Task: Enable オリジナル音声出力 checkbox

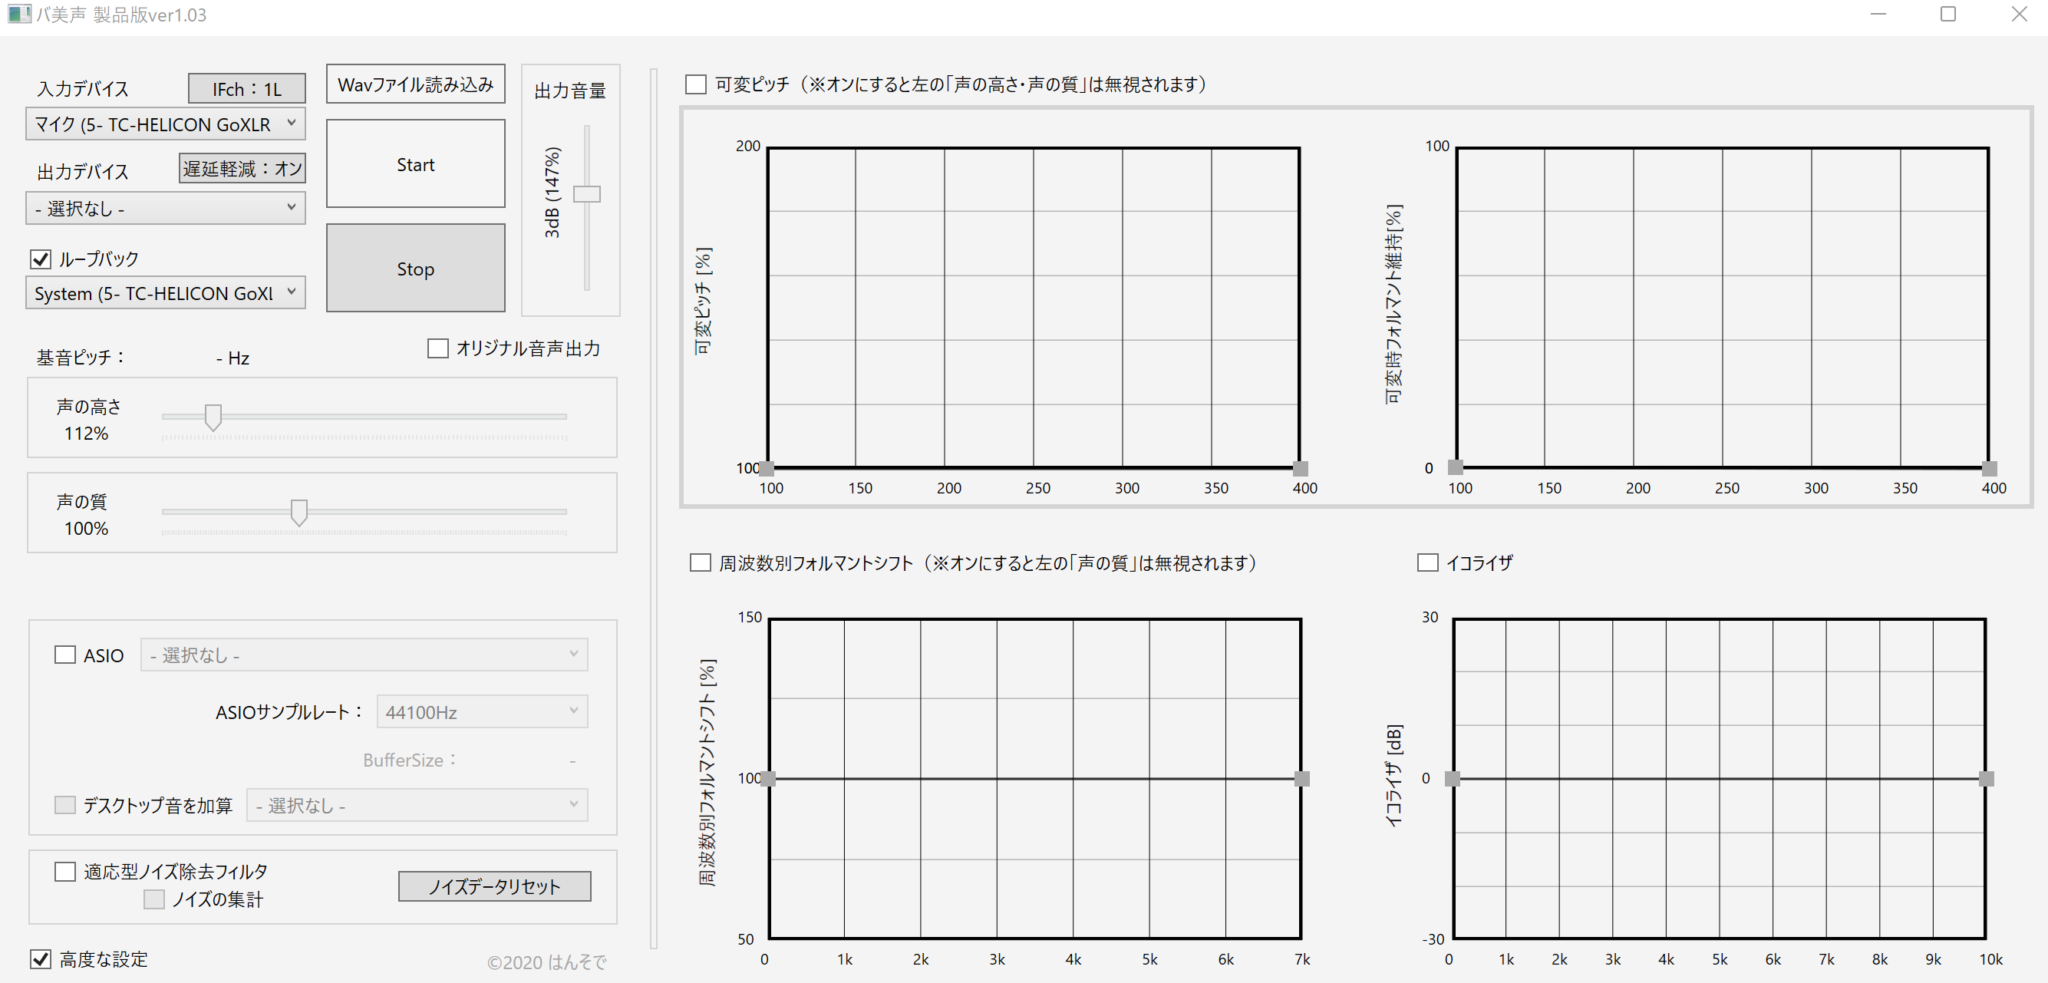Action: (438, 348)
